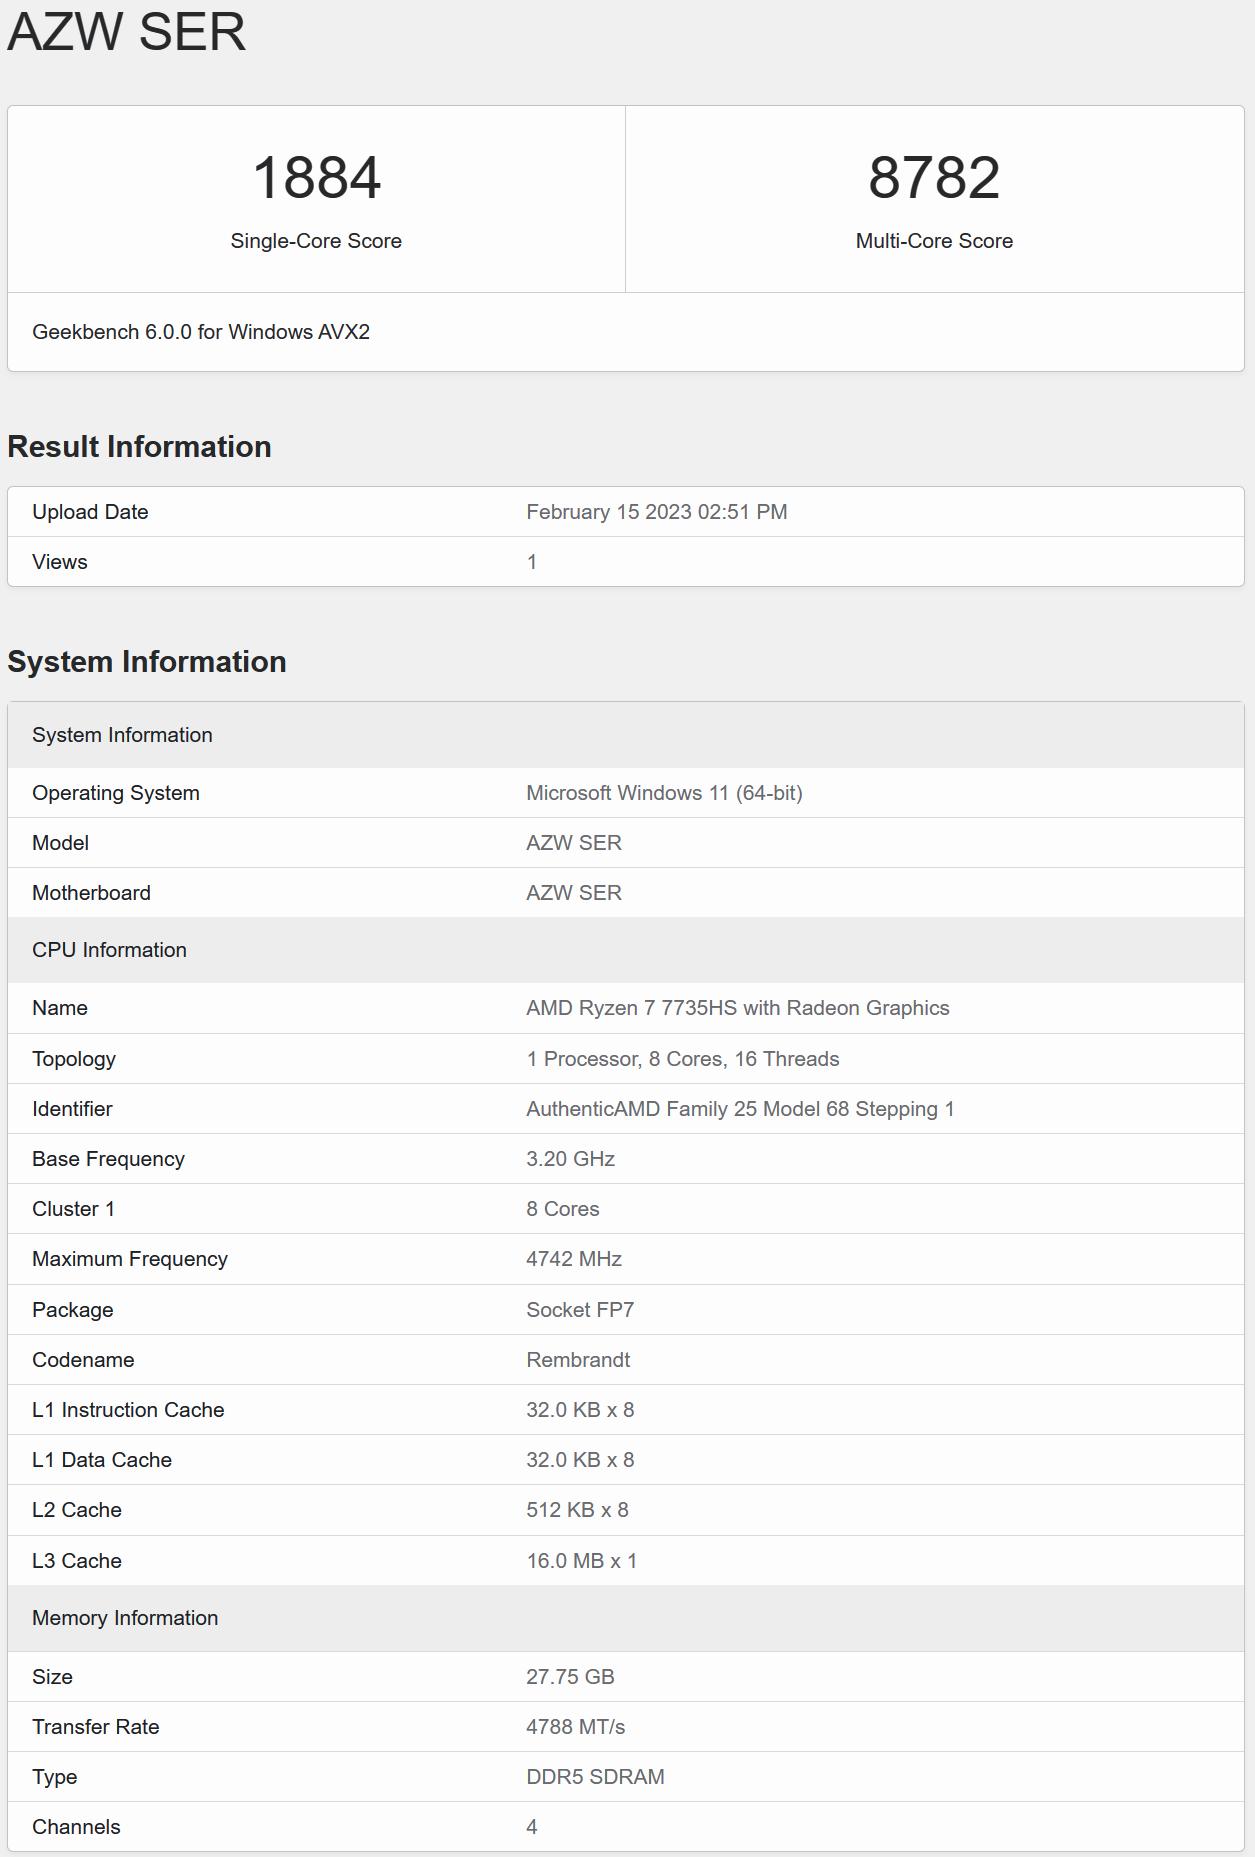Click the Maximum Frequency value 4742 MHz
Screen dimensions: 1255x1857
tap(574, 1259)
